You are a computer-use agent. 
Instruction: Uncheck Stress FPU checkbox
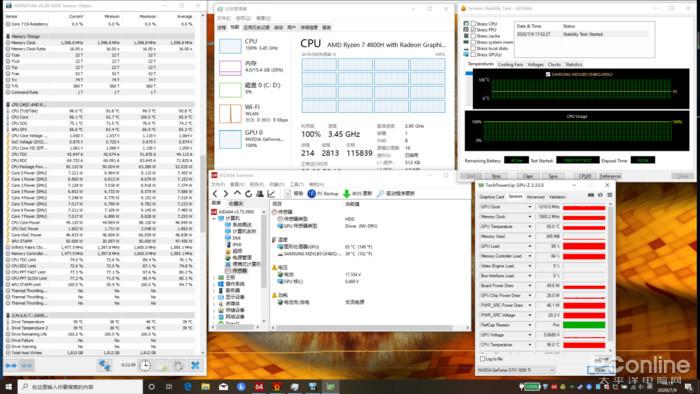coord(473,30)
